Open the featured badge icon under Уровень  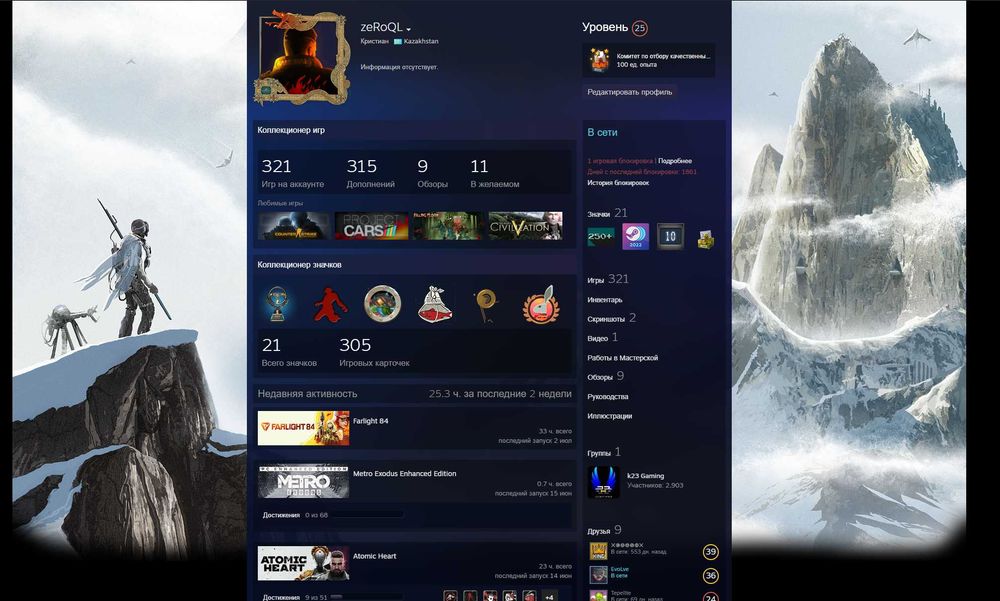point(599,60)
